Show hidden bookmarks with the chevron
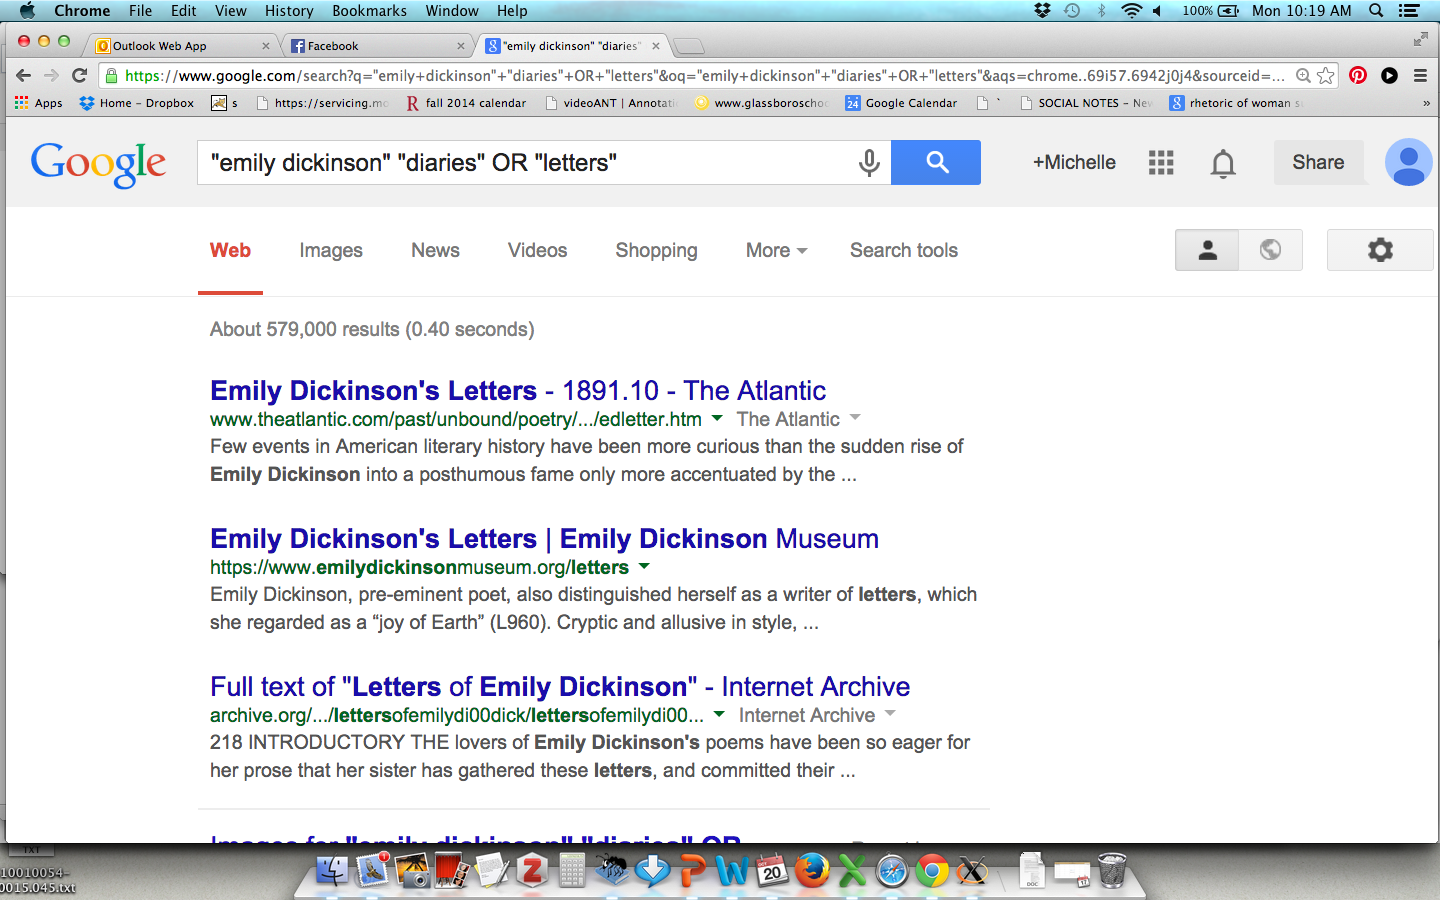The height and width of the screenshot is (900, 1440). click(1426, 103)
